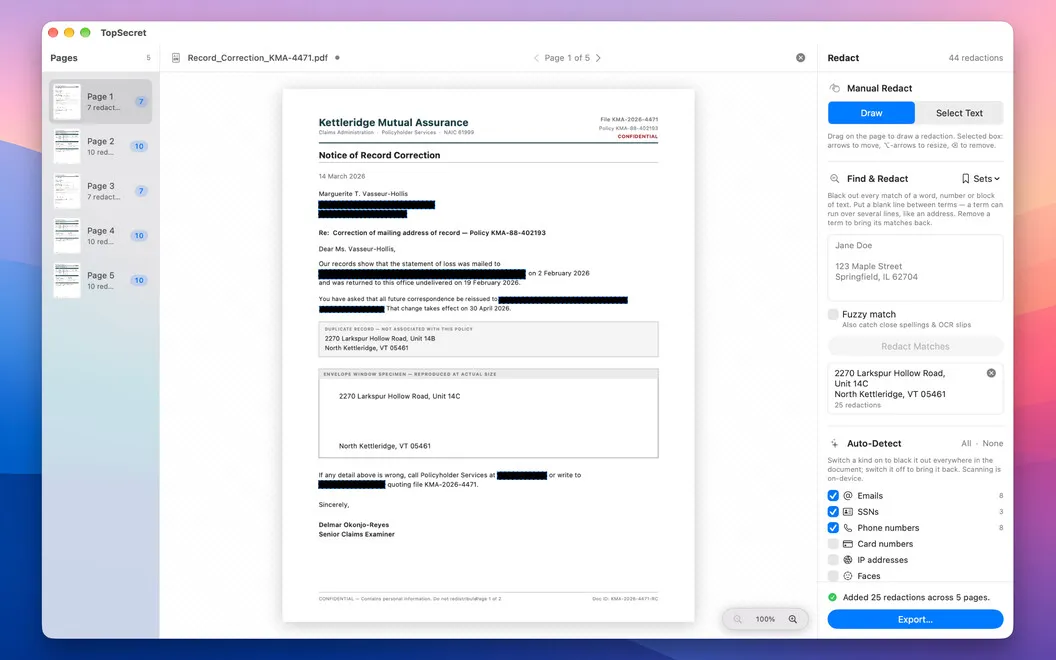Open Page 3 in the sidebar
This screenshot has height=660, width=1056.
click(100, 191)
